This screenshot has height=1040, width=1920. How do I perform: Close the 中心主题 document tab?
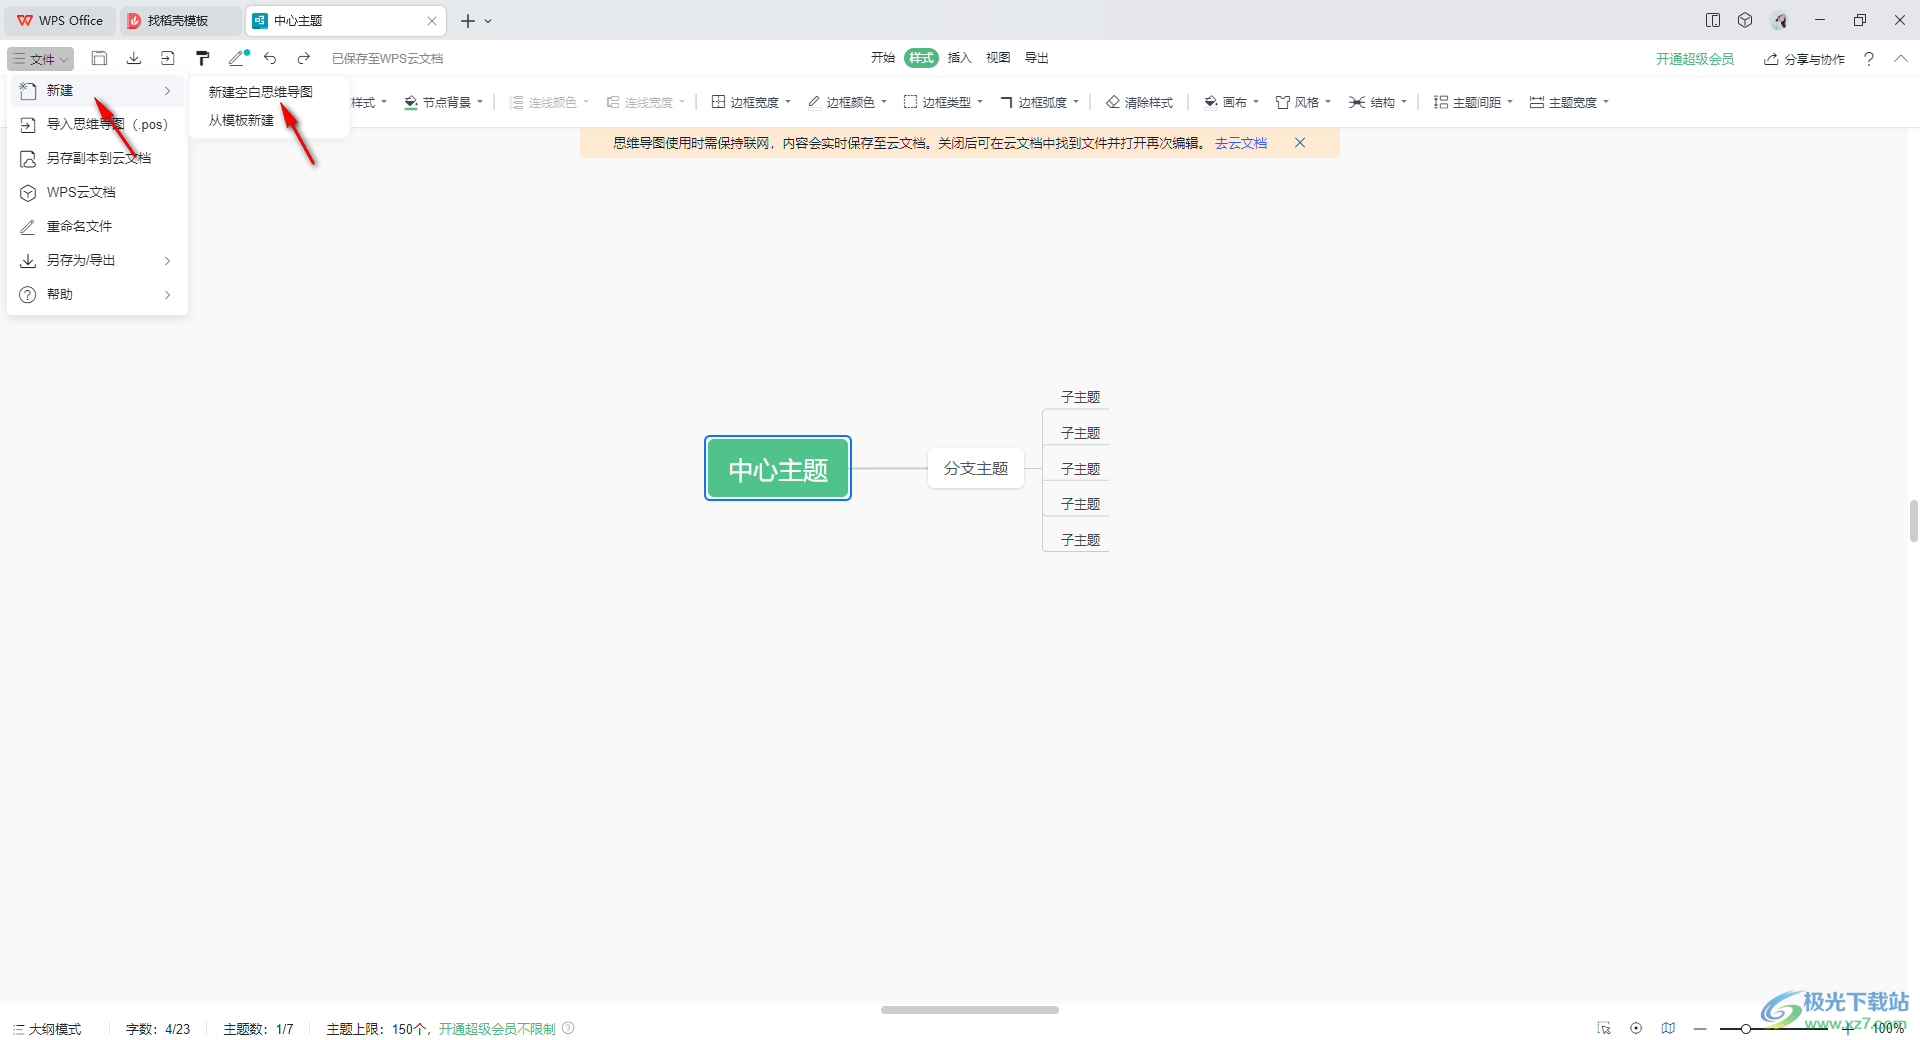[432, 21]
